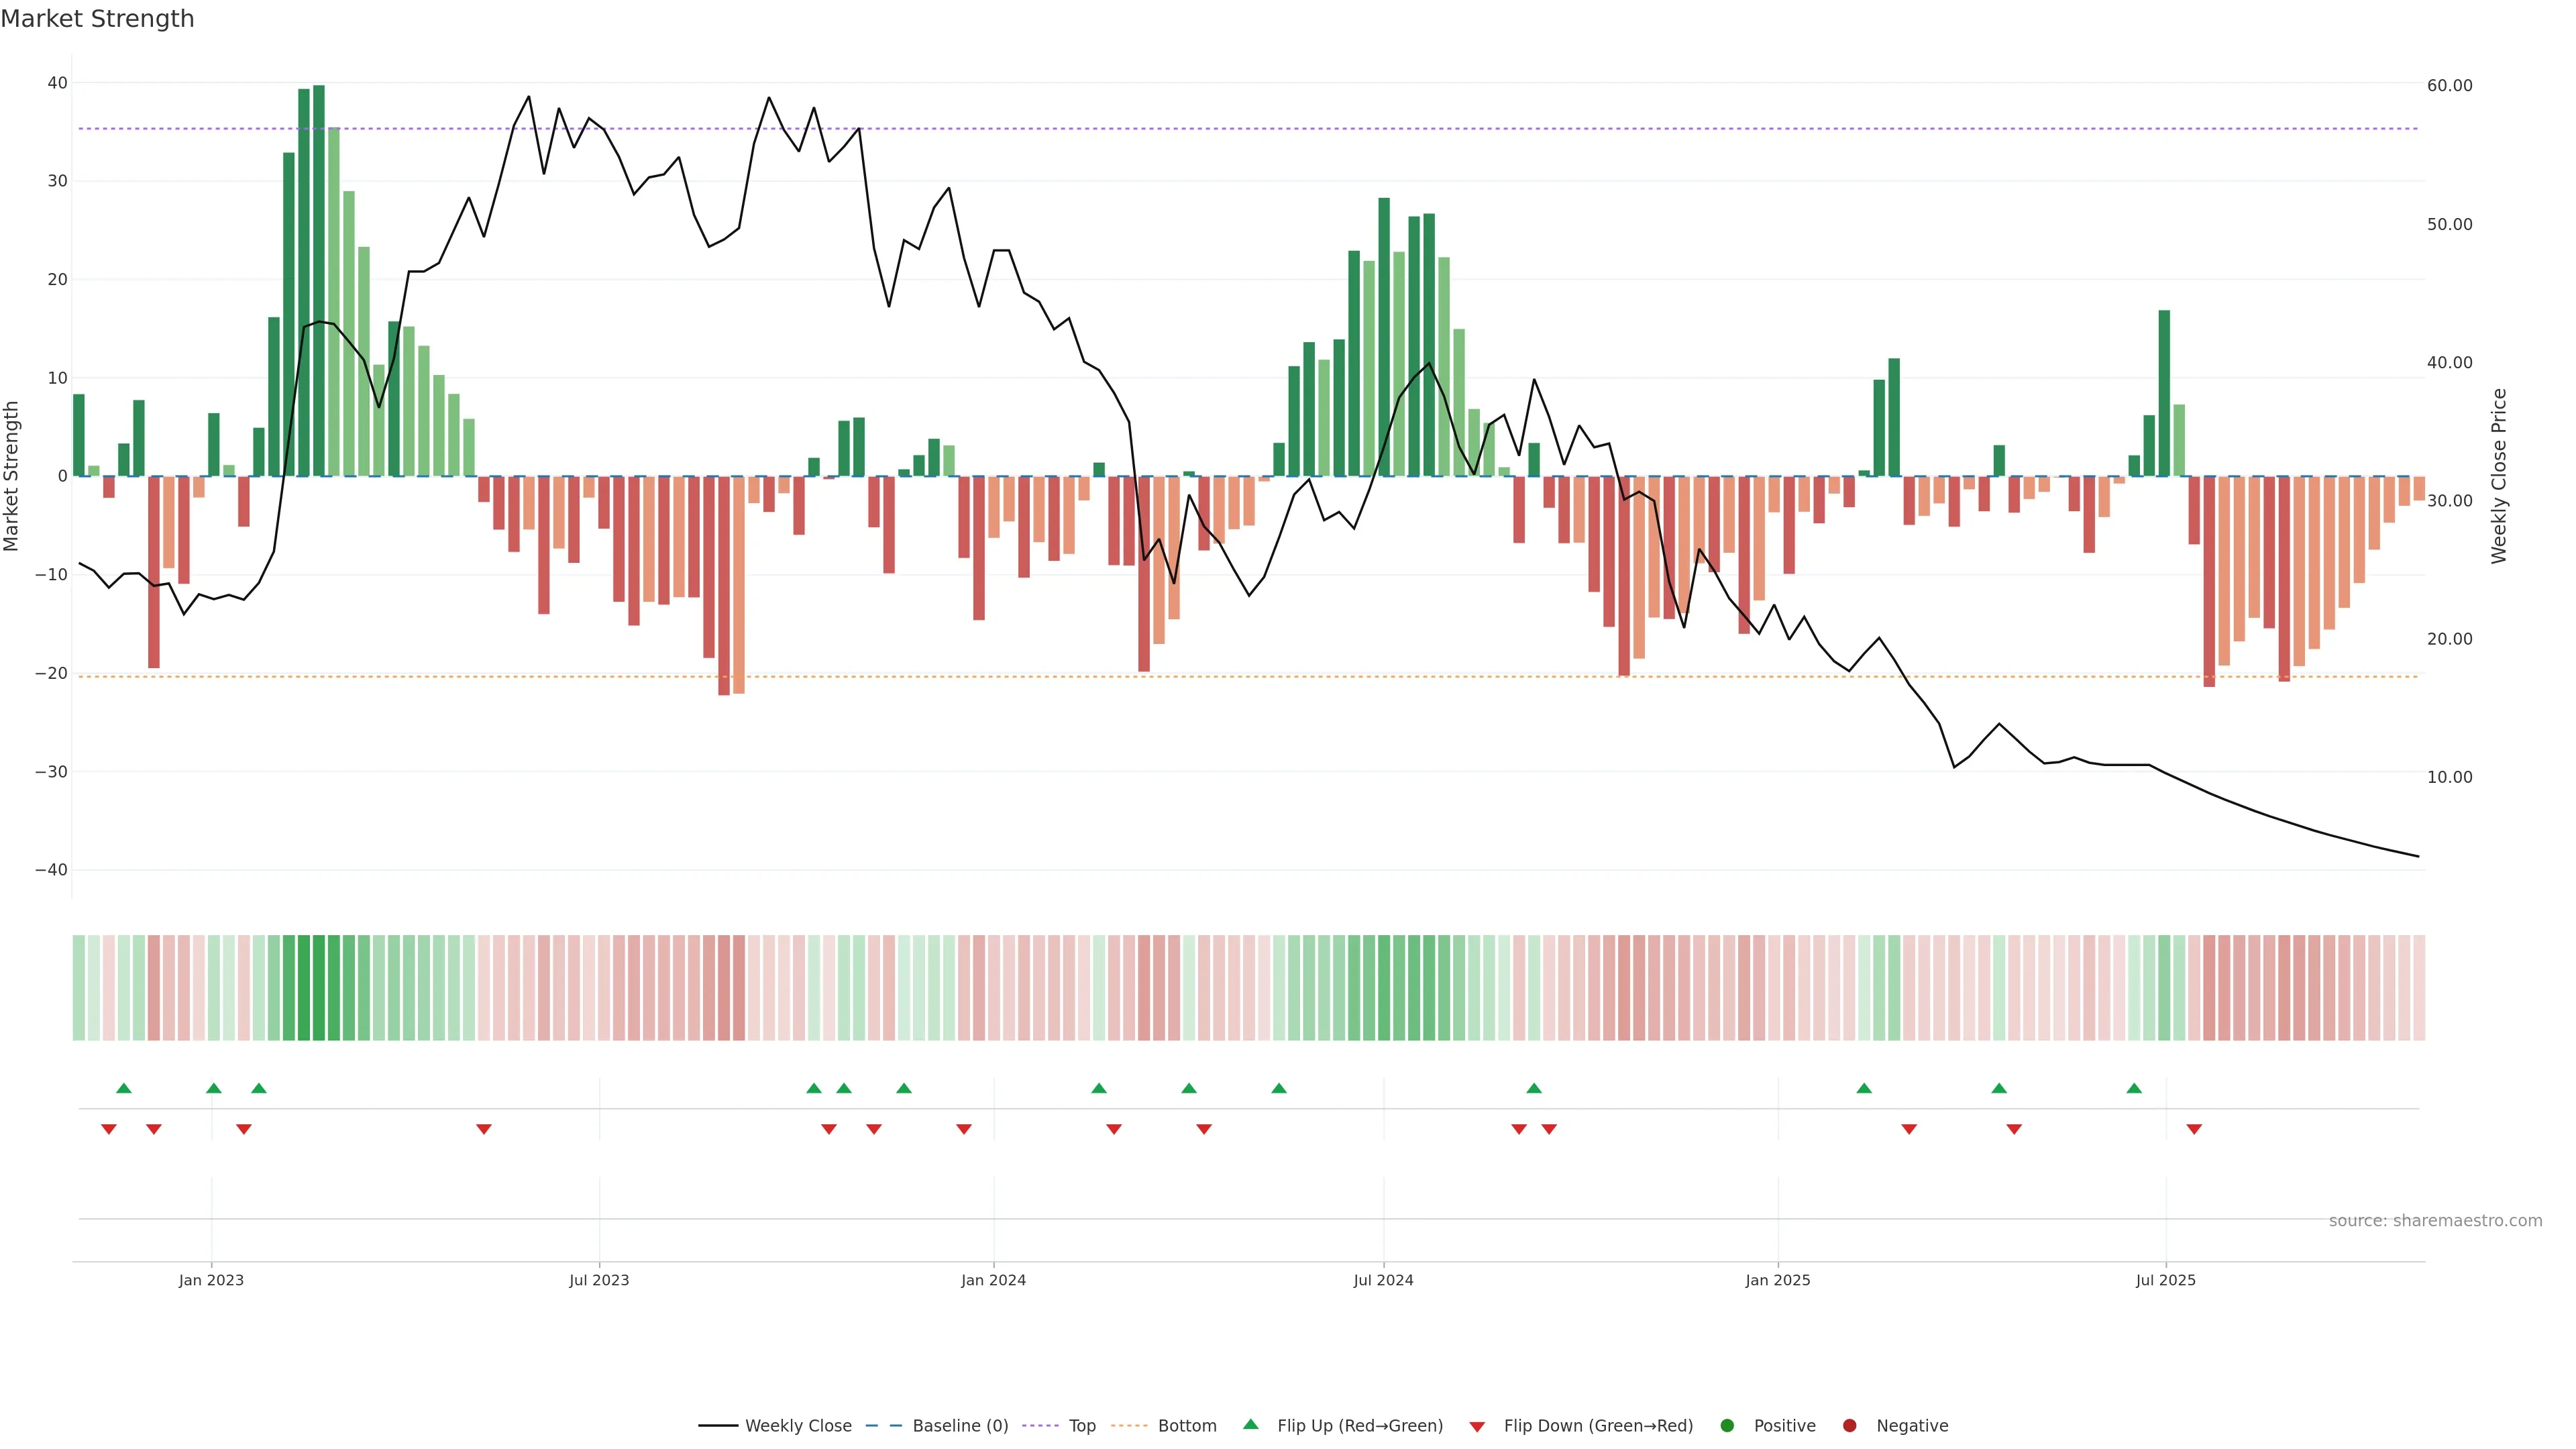Click the Bottom legend line swatch
This screenshot has width=2576, height=1449.
pyautogui.click(x=1129, y=1426)
